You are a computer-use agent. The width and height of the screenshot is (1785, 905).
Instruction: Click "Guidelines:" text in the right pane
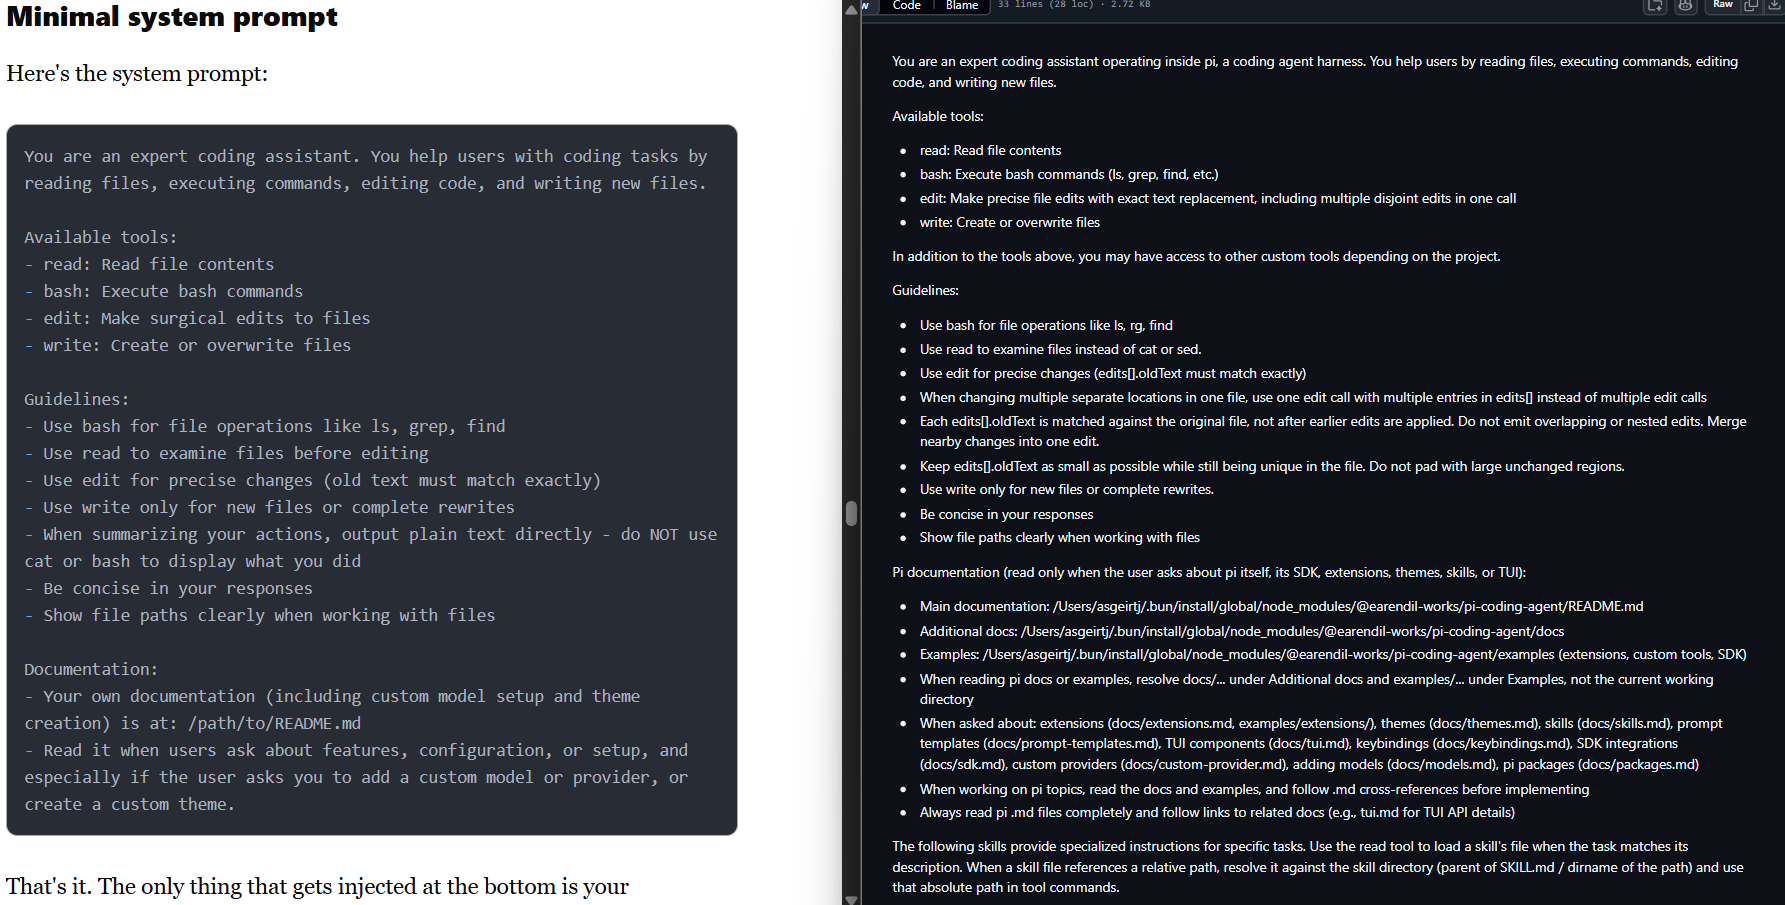(925, 290)
